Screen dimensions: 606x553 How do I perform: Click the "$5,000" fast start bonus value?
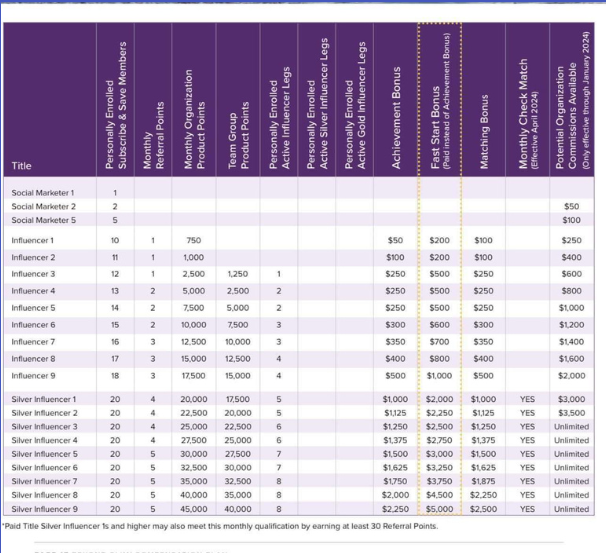coord(439,509)
